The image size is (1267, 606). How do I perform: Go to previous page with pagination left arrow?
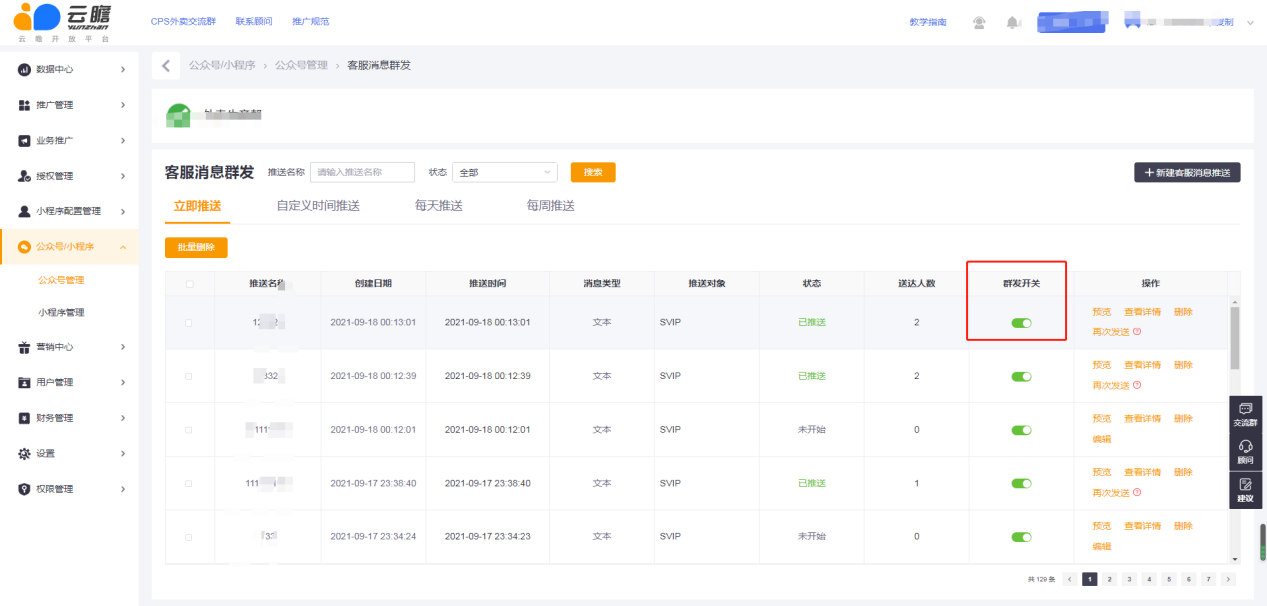(1070, 579)
